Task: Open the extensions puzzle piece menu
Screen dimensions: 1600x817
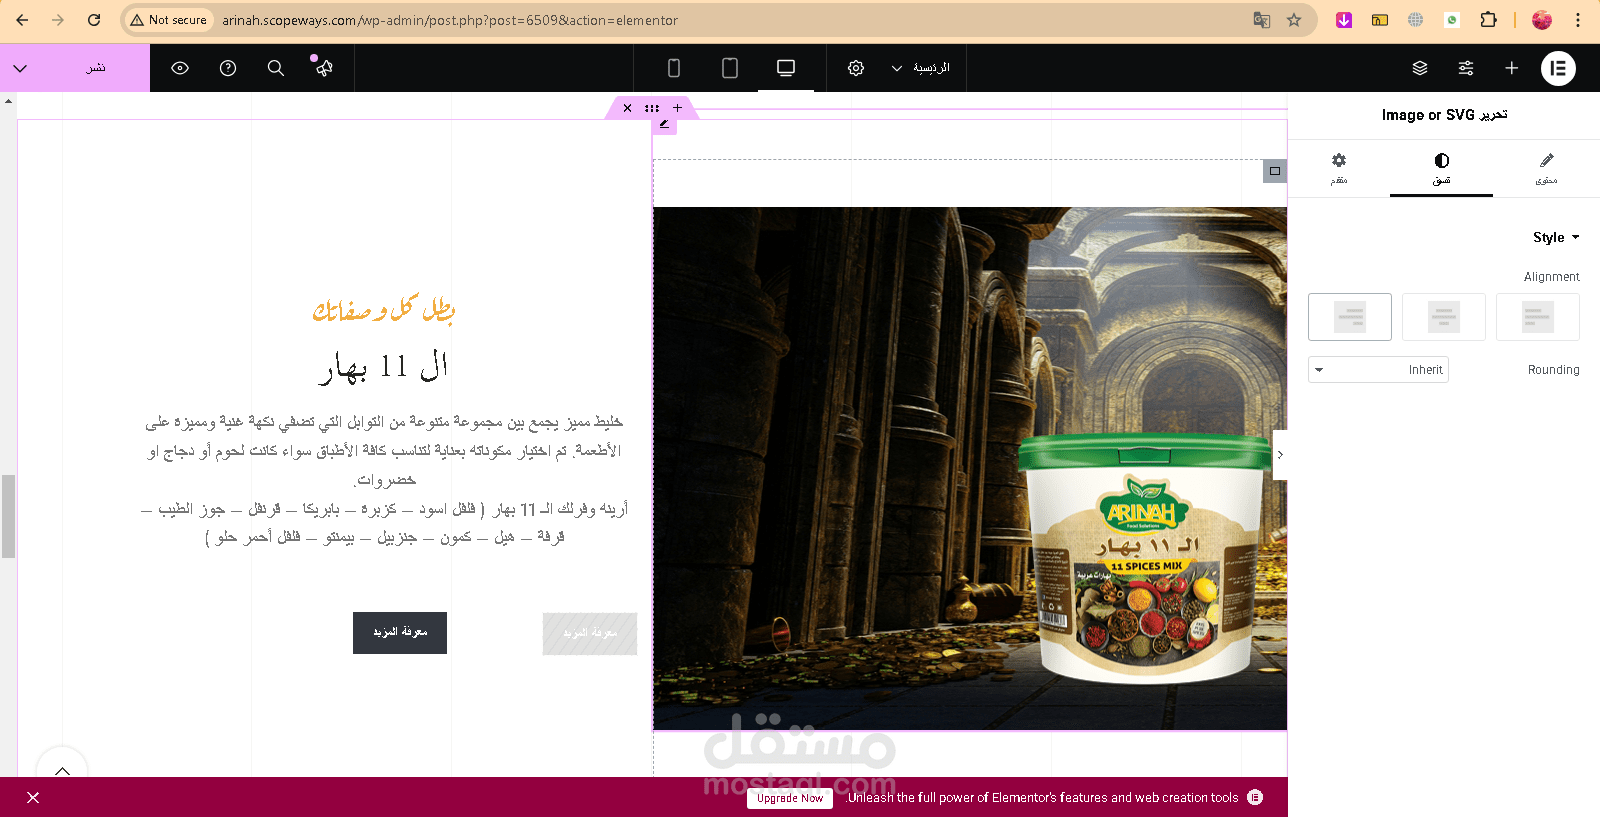Action: [x=1488, y=20]
